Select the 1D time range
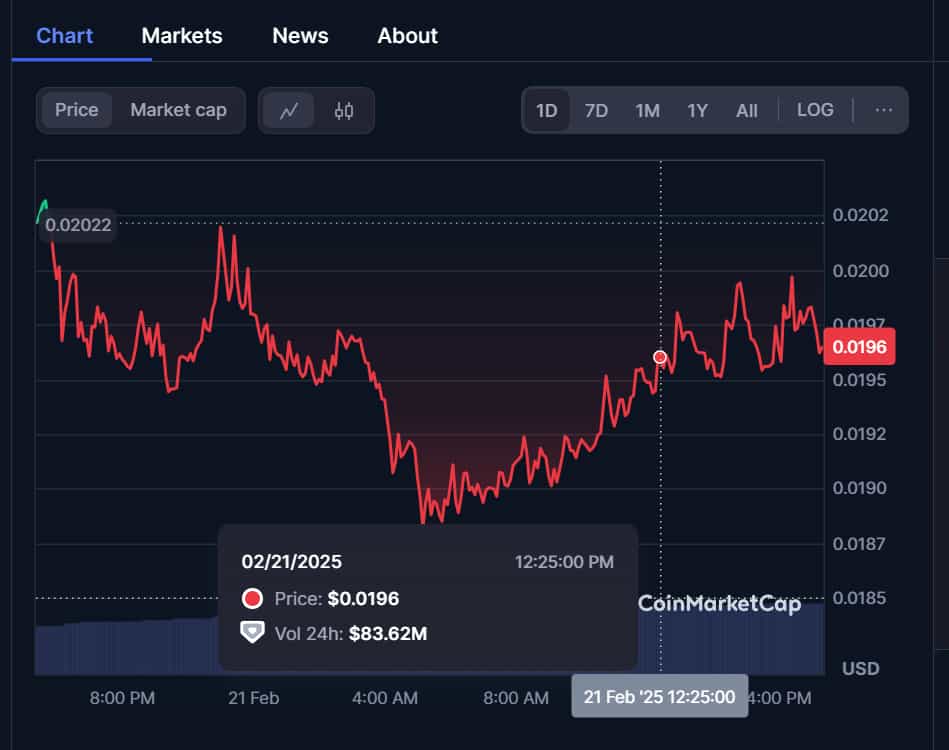This screenshot has width=949, height=750. coord(547,110)
